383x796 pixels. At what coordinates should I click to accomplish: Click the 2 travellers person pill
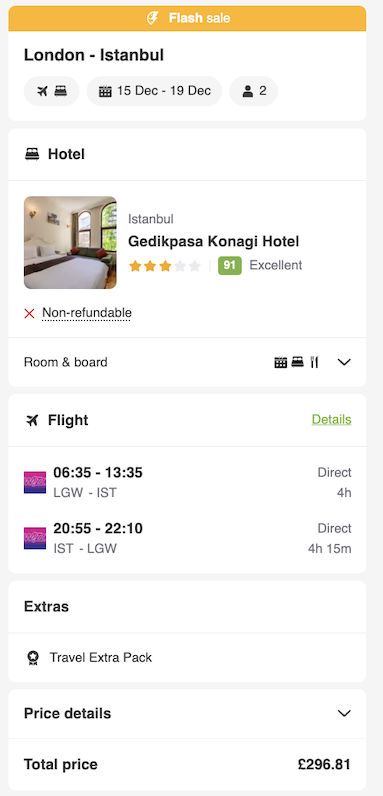click(253, 91)
